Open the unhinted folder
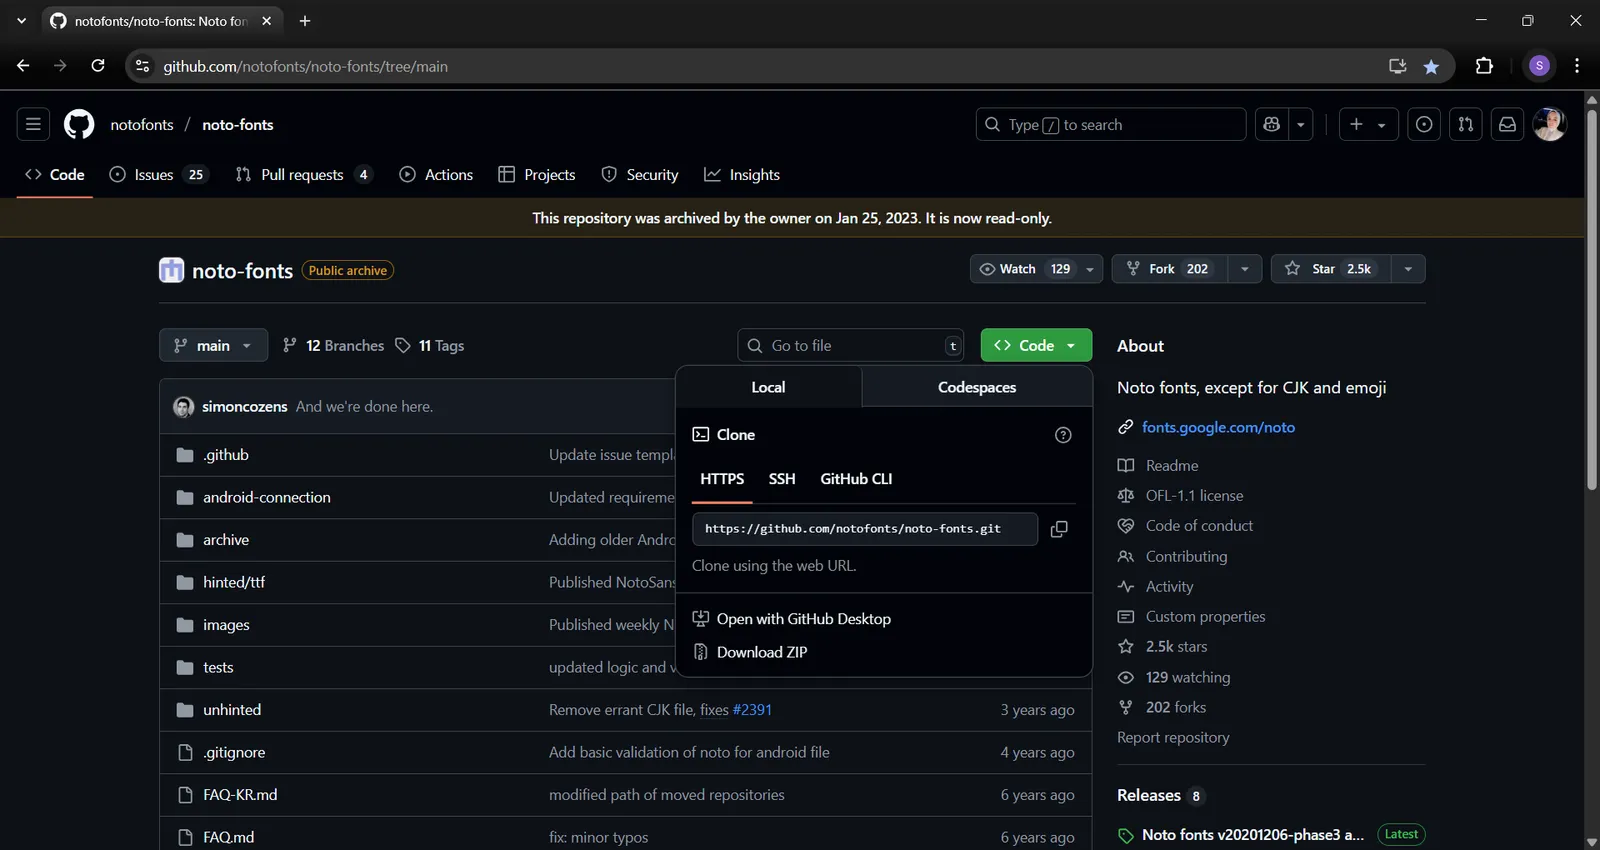Screen dimensions: 1600x850 (x=232, y=710)
